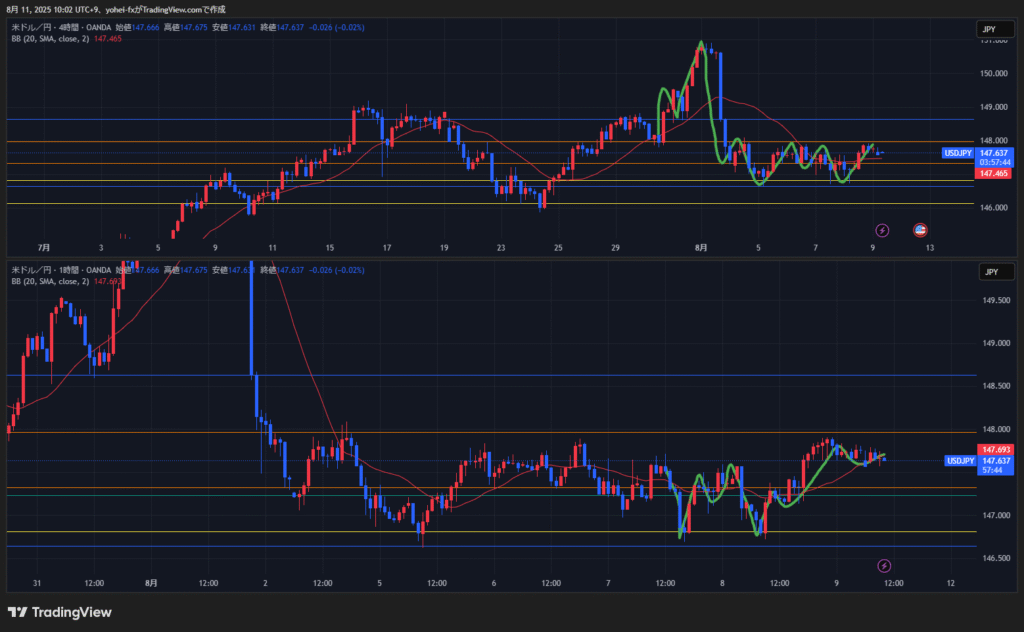The image size is (1024, 632).
Task: Click the BB value 147.465 in the 4時間 legend
Action: click(x=108, y=39)
